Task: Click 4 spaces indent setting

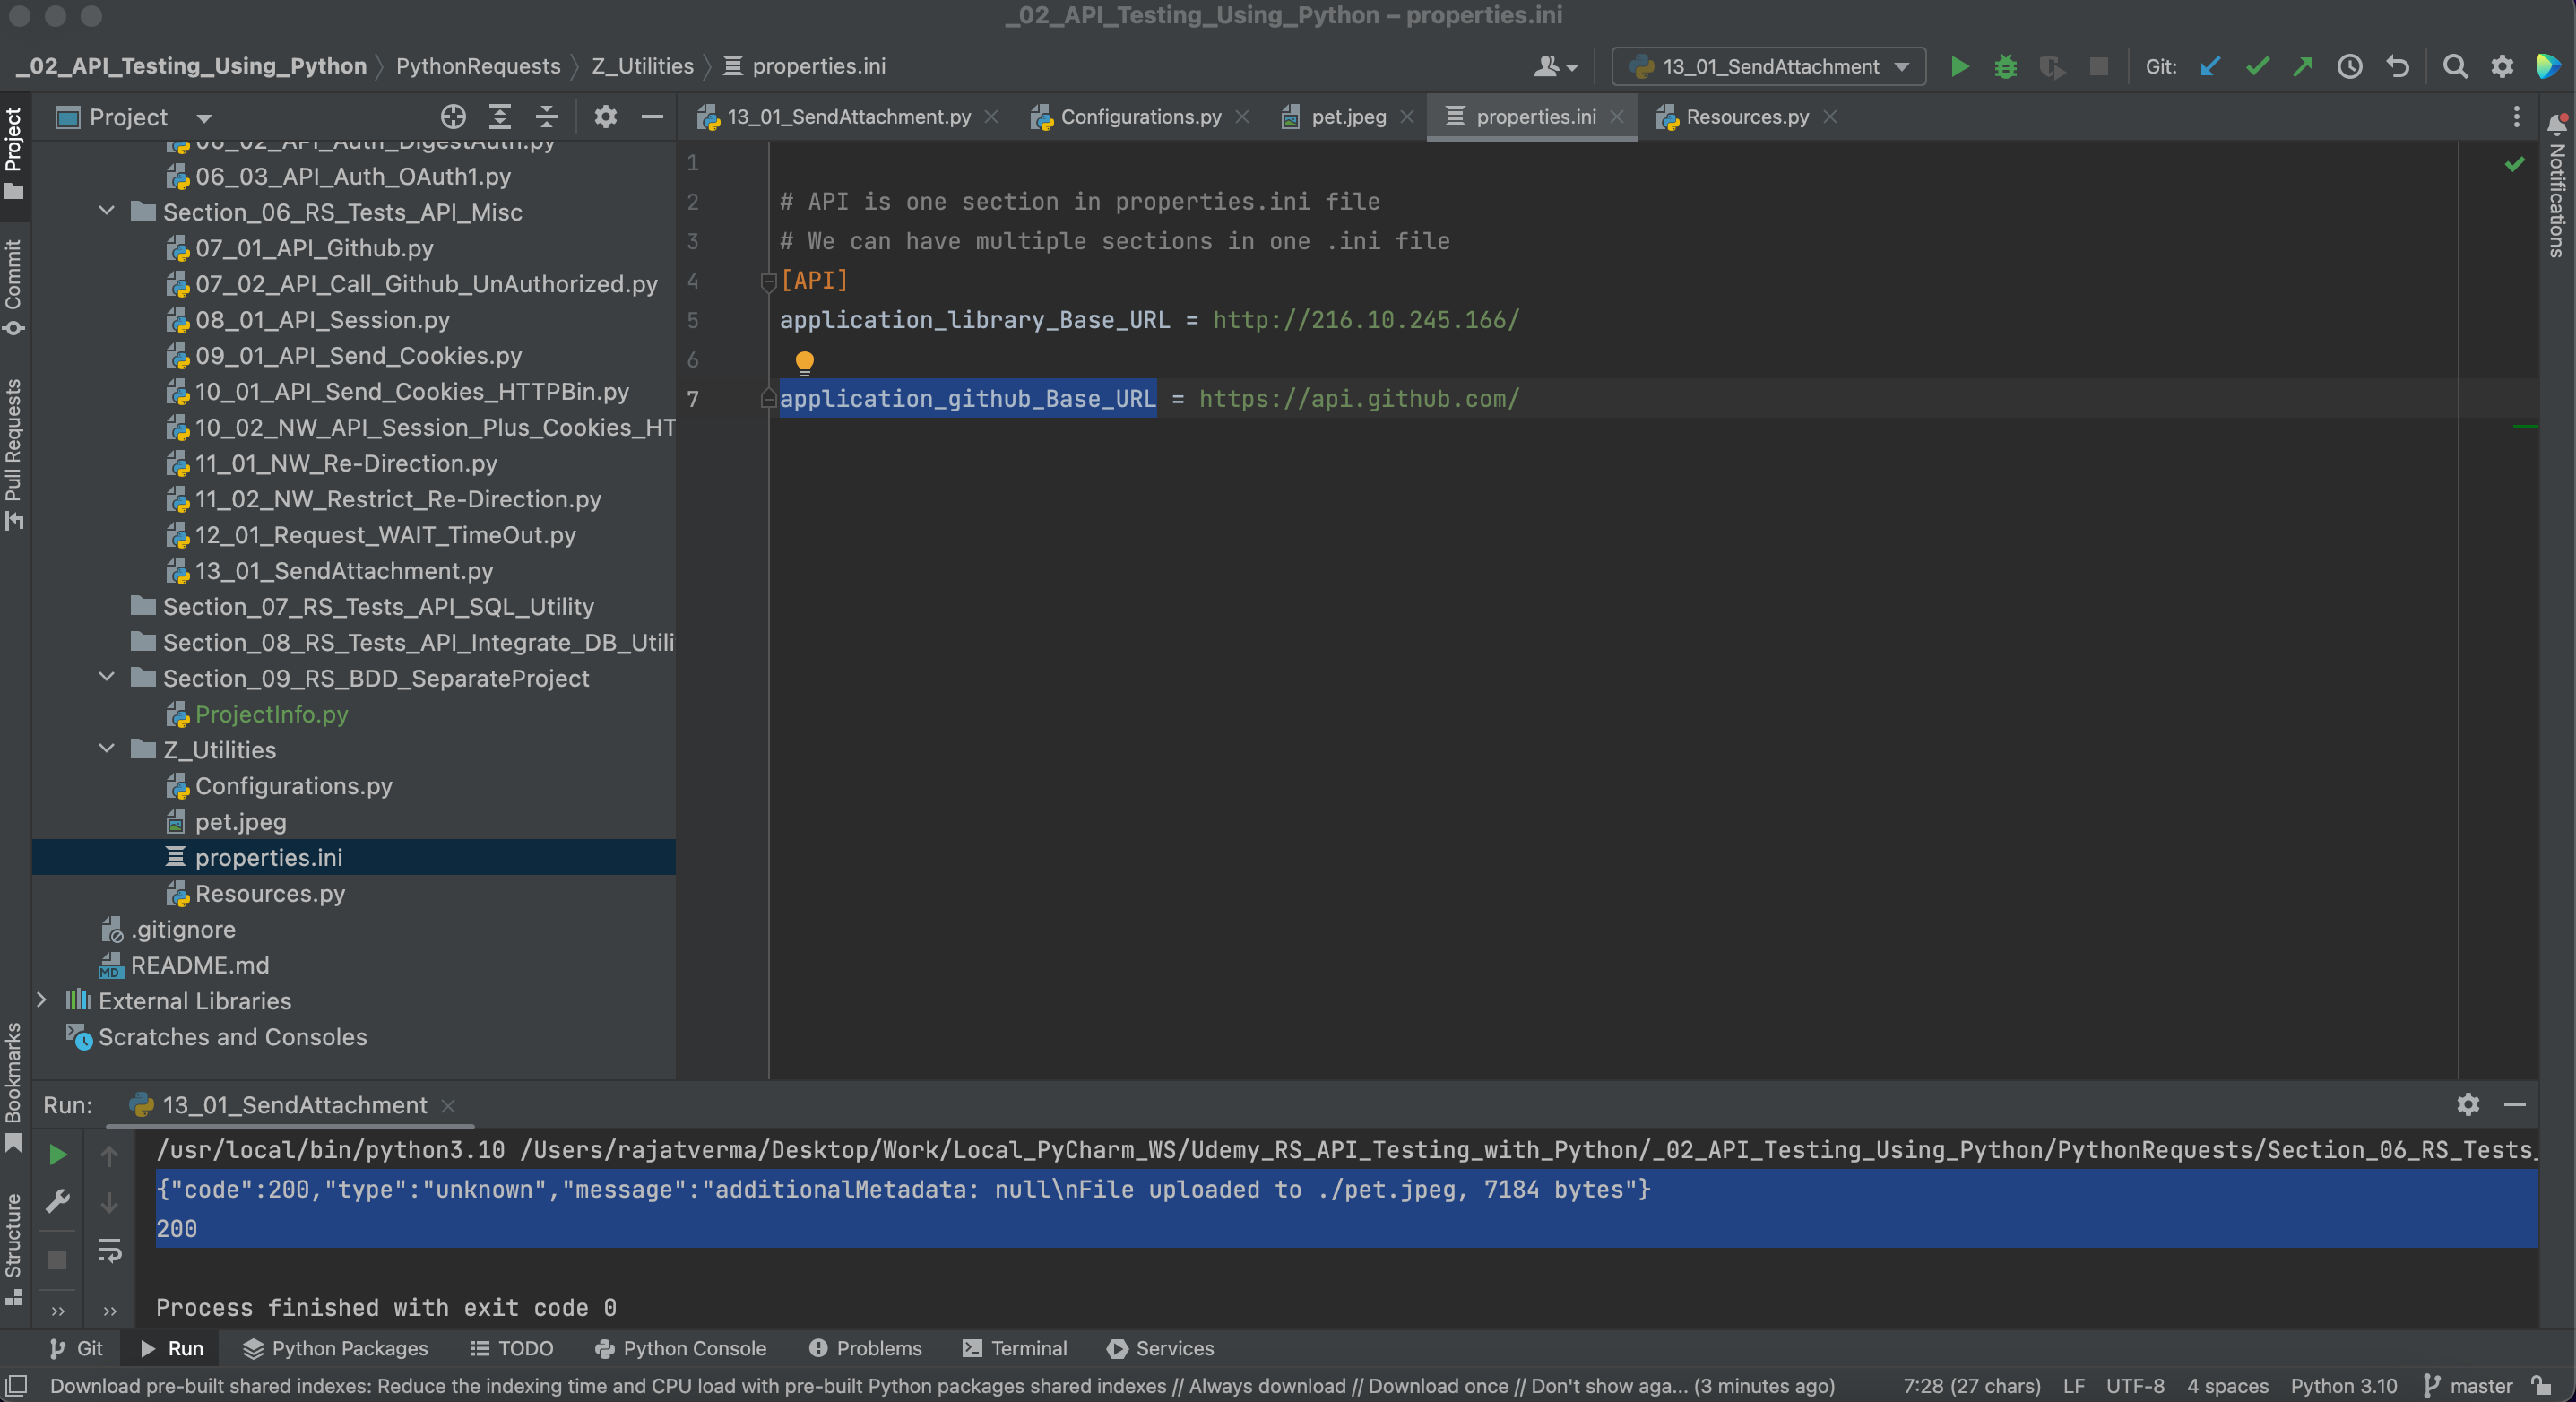Action: [2227, 1385]
